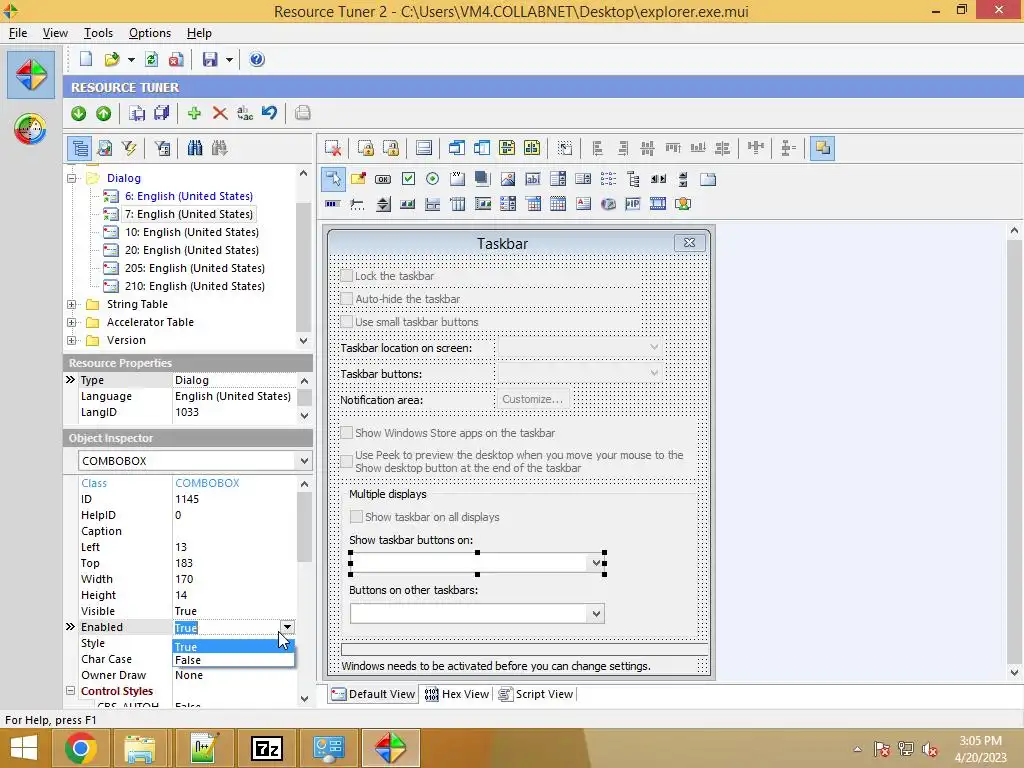Viewport: 1024px width, 768px height.
Task: Select the IP address control tool
Action: [633, 204]
